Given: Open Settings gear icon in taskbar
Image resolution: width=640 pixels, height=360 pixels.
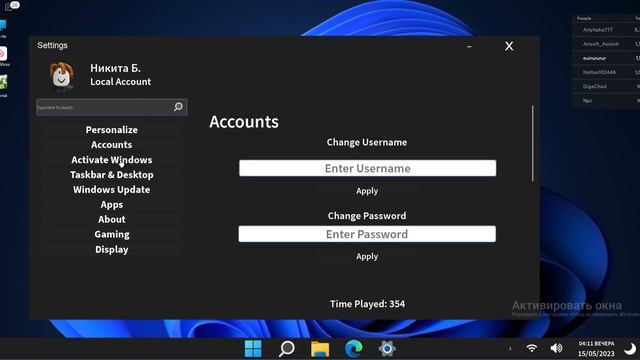Looking at the screenshot, I should click(387, 349).
